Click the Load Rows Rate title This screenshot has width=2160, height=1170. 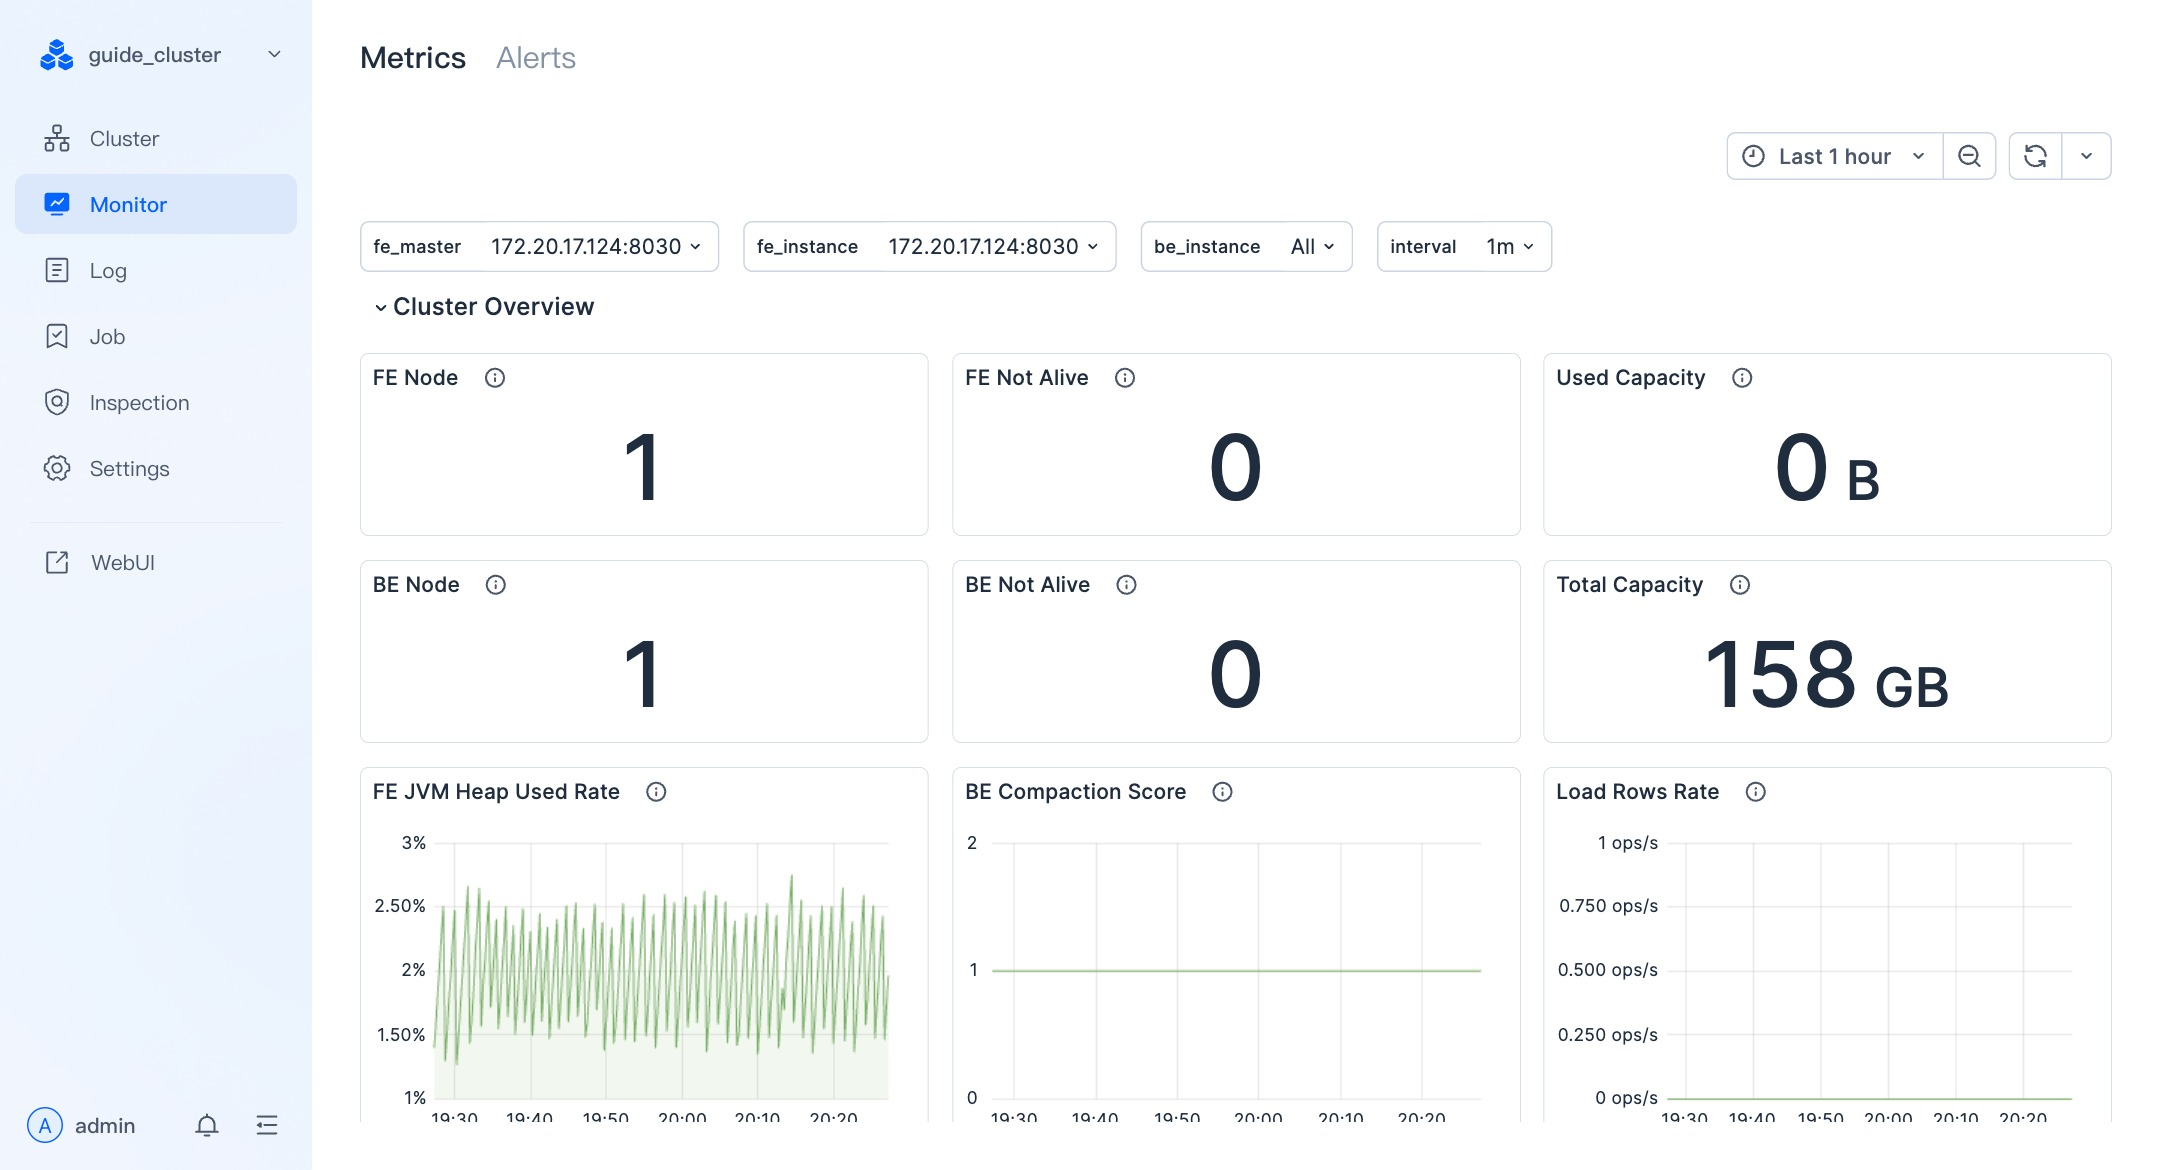tap(1638, 792)
